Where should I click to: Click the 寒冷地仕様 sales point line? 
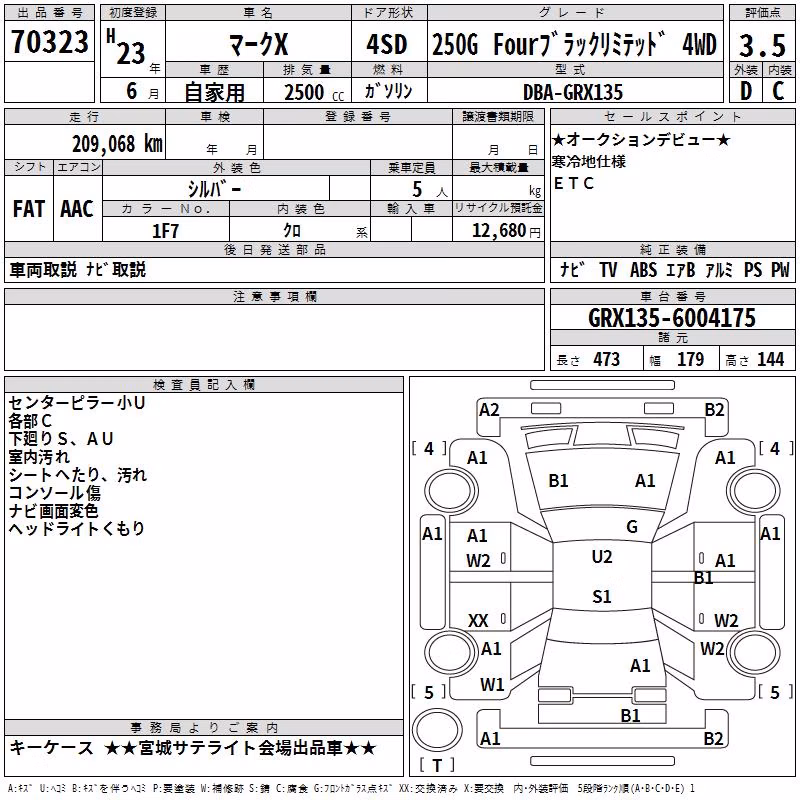pyautogui.click(x=589, y=162)
